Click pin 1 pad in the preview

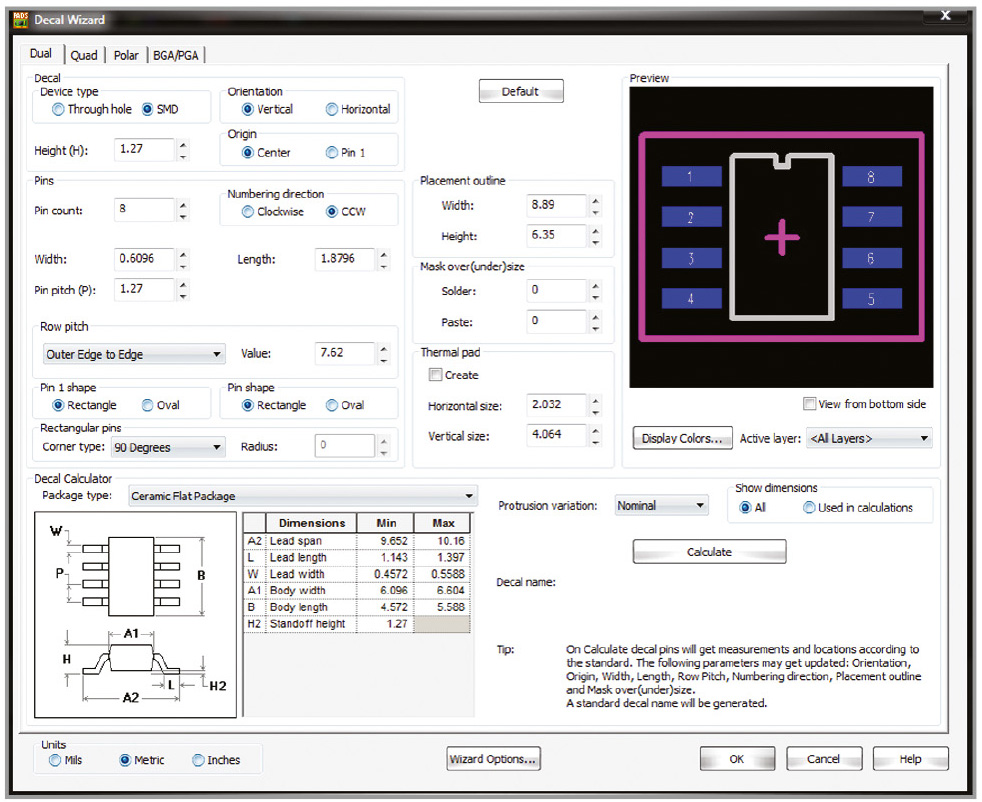pyautogui.click(x=691, y=177)
